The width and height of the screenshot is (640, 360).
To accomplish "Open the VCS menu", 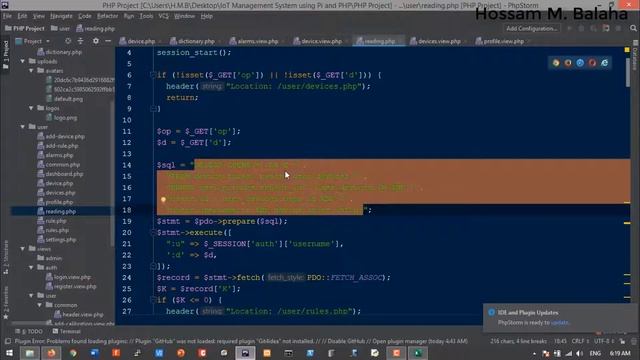I will click(x=163, y=16).
